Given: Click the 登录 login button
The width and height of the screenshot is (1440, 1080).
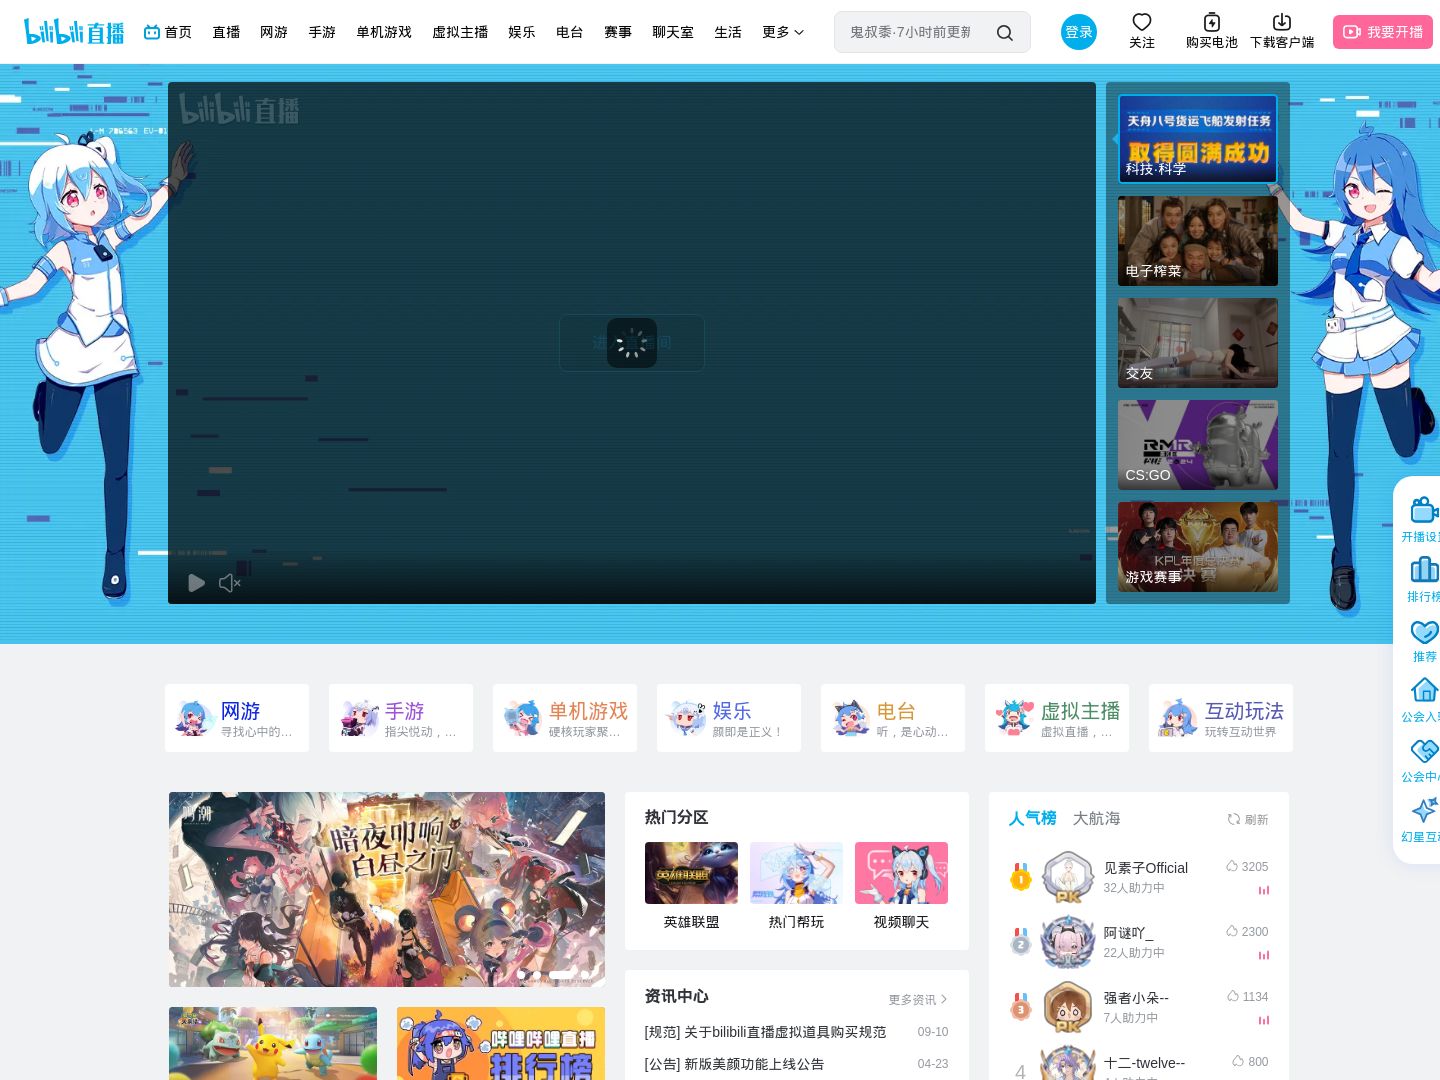Looking at the screenshot, I should point(1079,32).
